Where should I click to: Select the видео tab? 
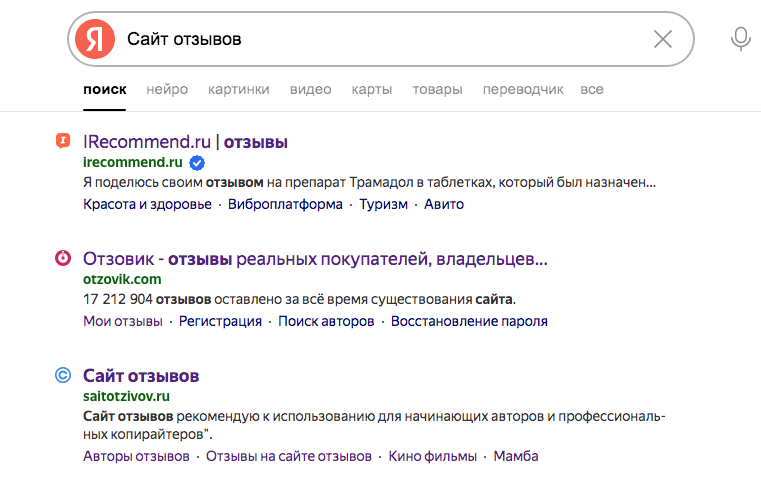(310, 89)
